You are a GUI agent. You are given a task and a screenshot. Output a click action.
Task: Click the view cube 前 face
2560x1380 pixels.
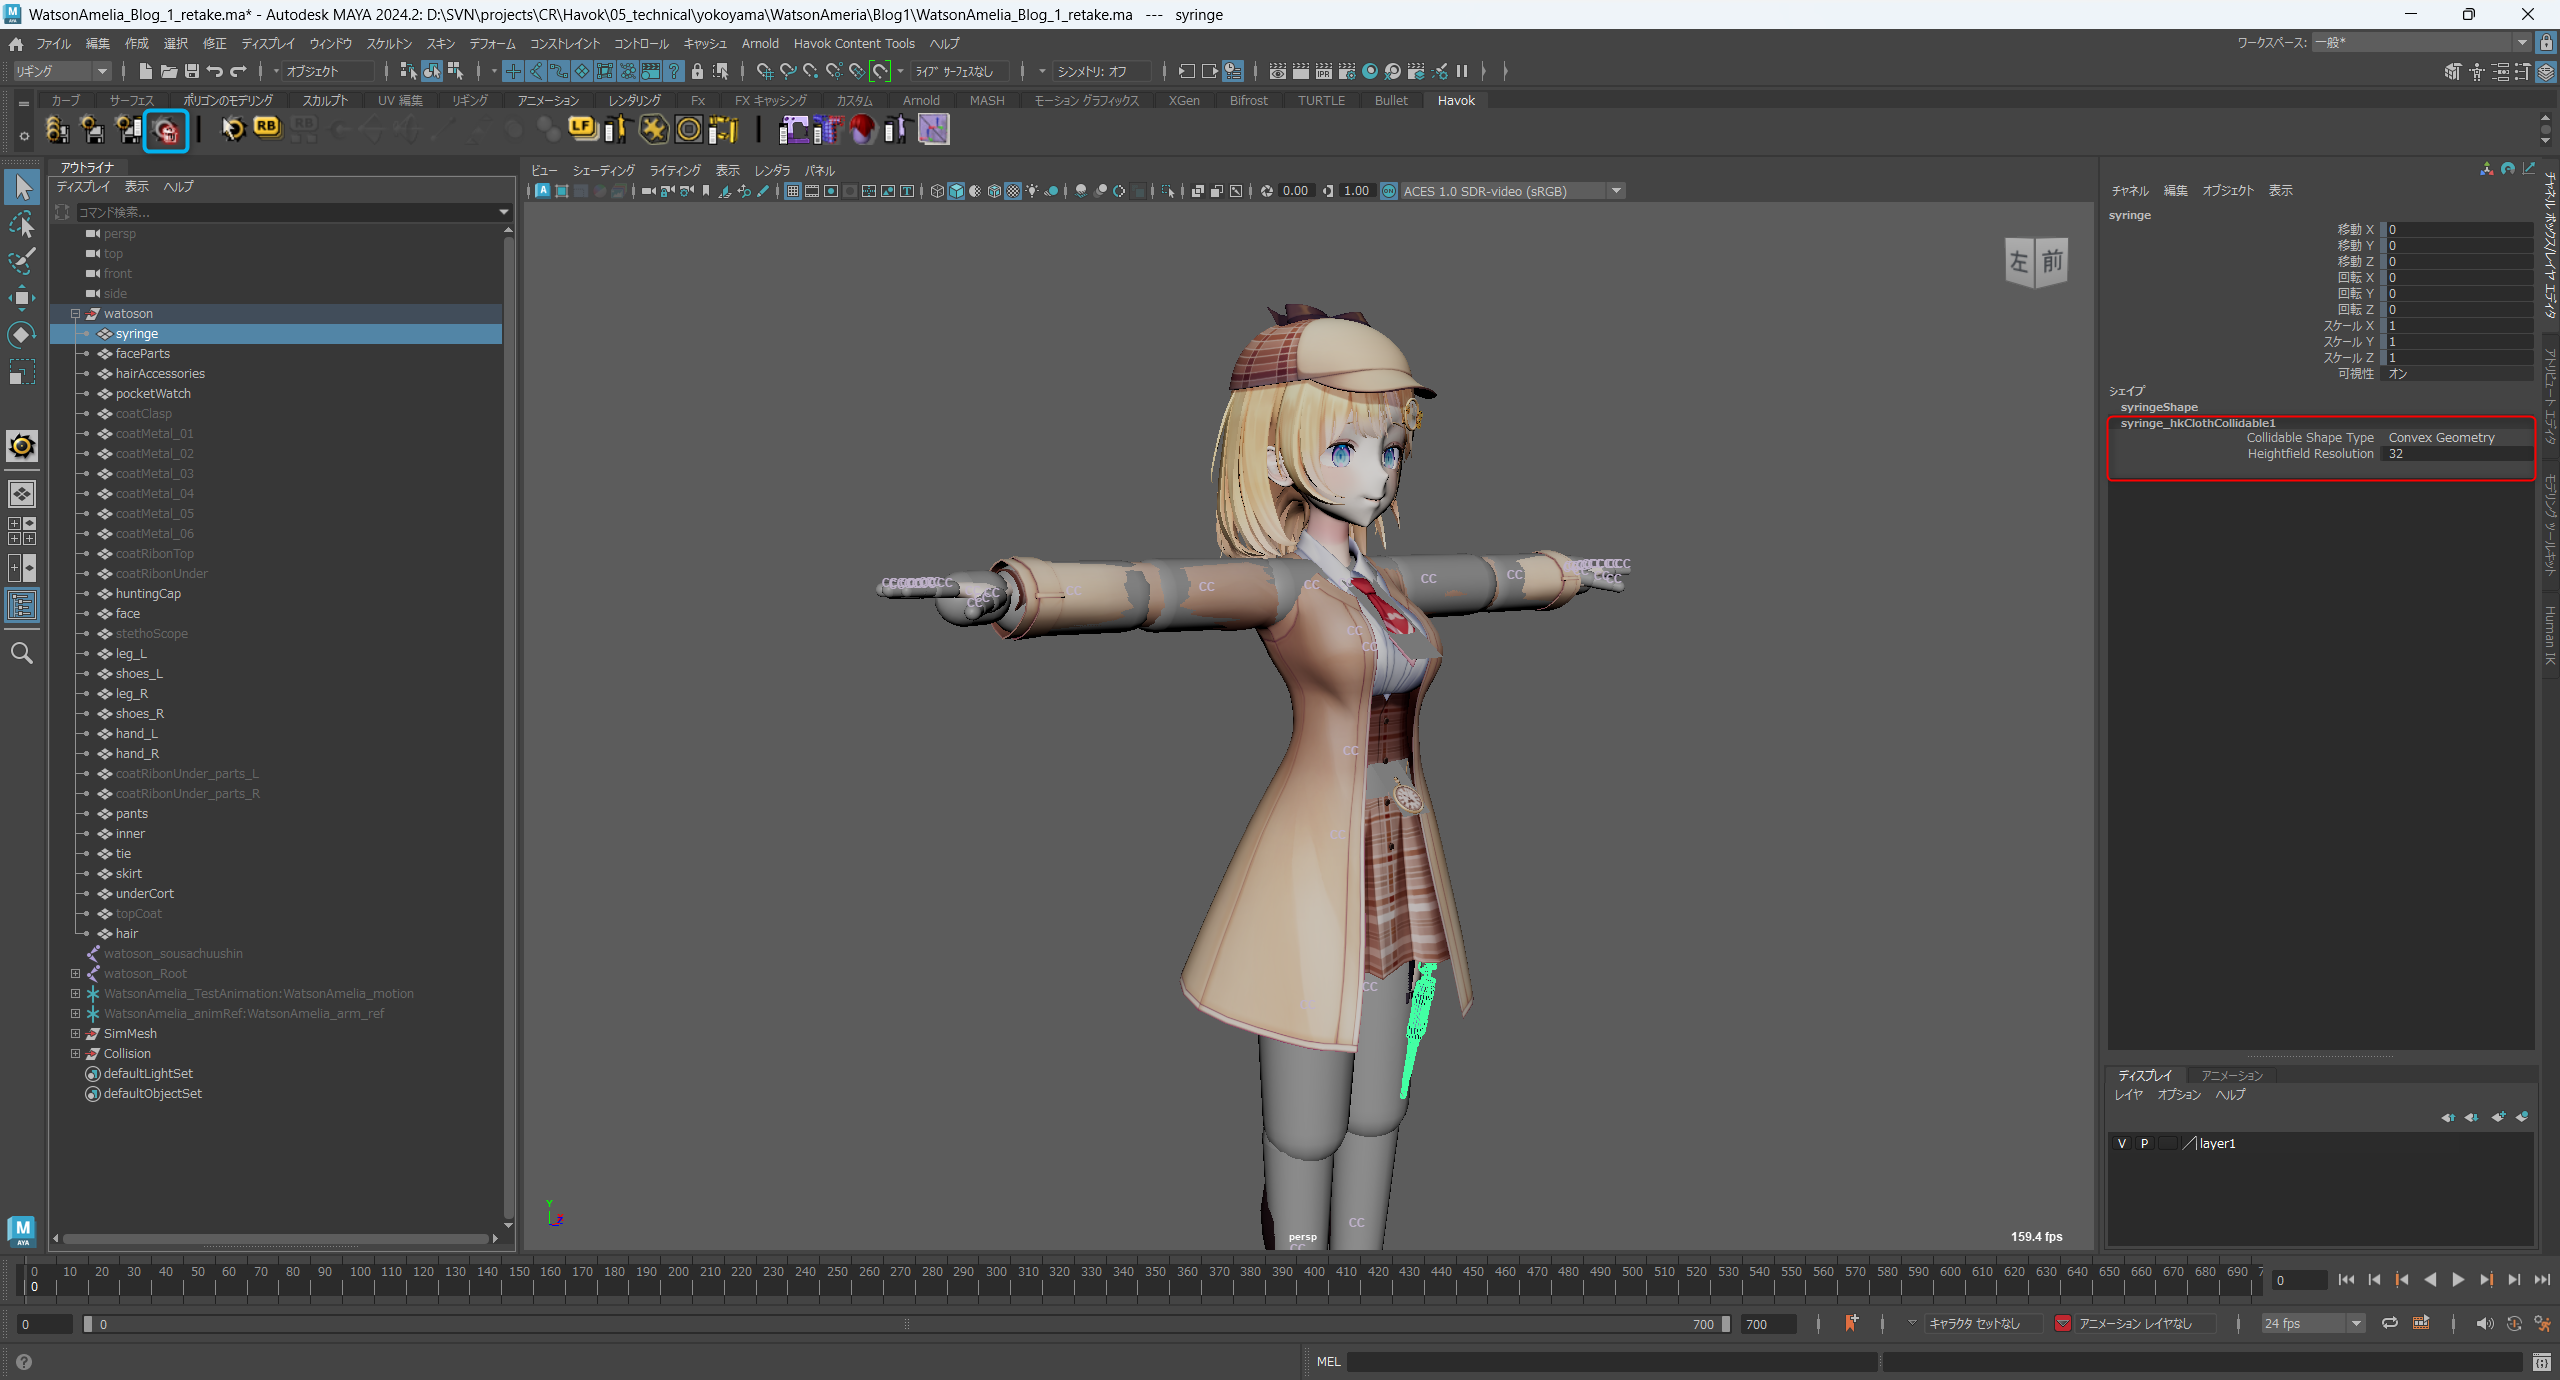[2052, 262]
